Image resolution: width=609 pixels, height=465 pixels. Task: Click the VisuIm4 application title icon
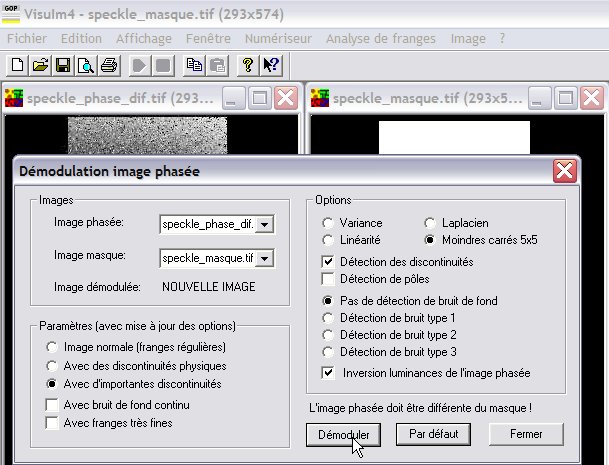[x=10, y=14]
